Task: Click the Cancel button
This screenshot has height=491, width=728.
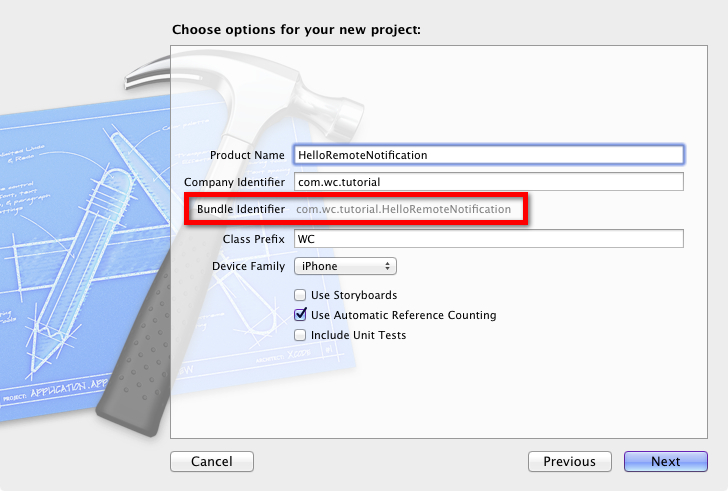Action: (212, 462)
